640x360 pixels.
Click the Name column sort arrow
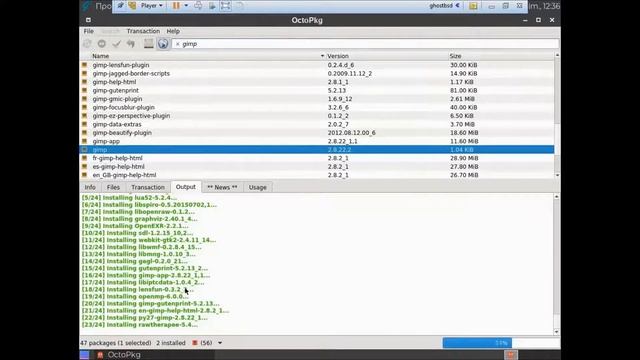point(322,56)
